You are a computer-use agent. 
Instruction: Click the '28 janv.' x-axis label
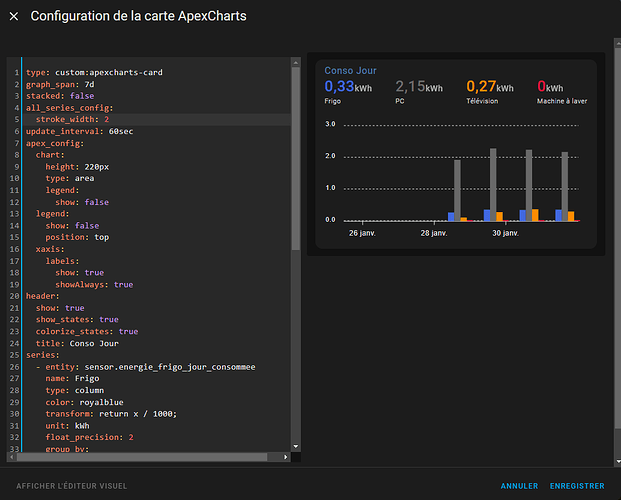pos(434,233)
